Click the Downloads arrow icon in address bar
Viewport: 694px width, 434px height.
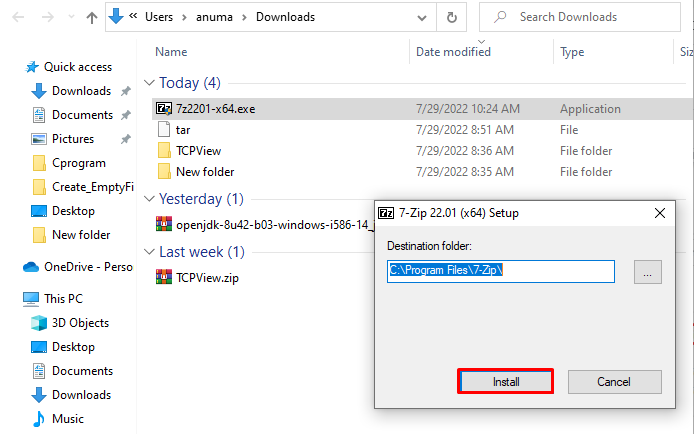coord(116,16)
